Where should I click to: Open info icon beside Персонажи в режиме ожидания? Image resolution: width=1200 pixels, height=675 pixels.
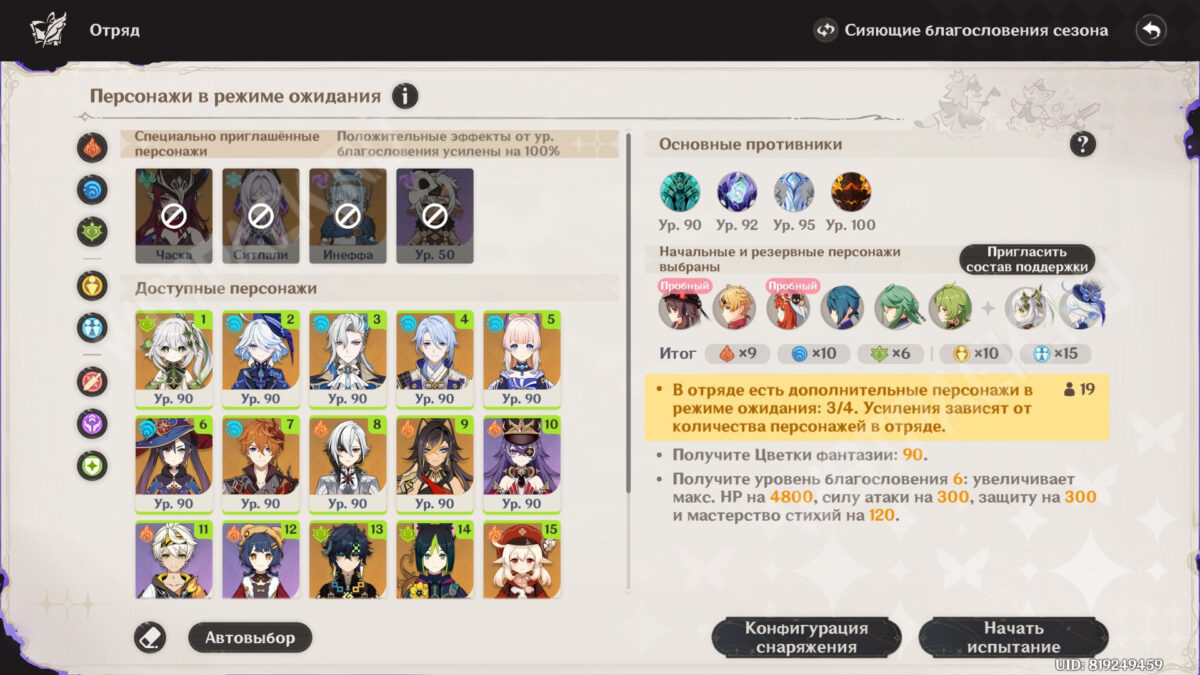point(405,96)
